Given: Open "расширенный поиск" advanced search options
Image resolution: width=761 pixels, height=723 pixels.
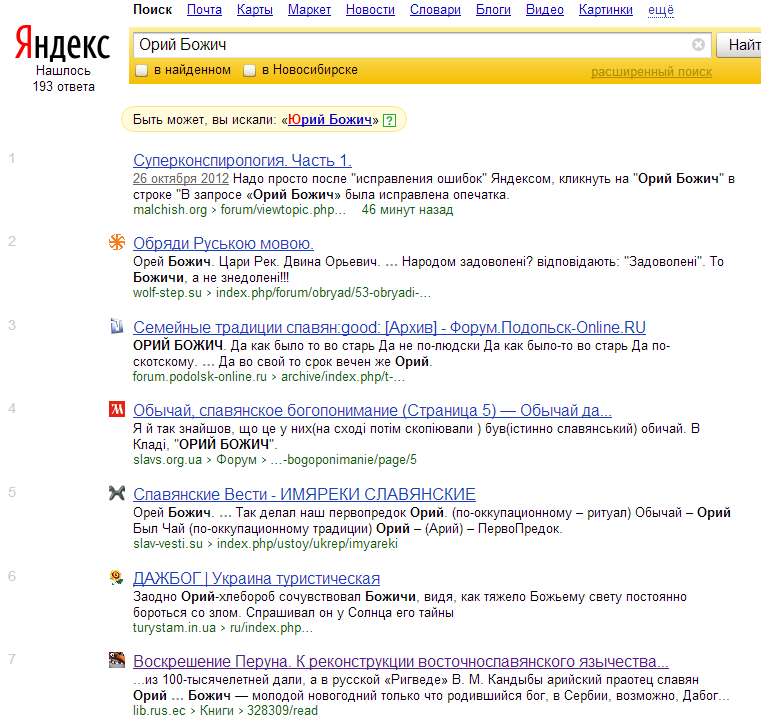Looking at the screenshot, I should 651,72.
